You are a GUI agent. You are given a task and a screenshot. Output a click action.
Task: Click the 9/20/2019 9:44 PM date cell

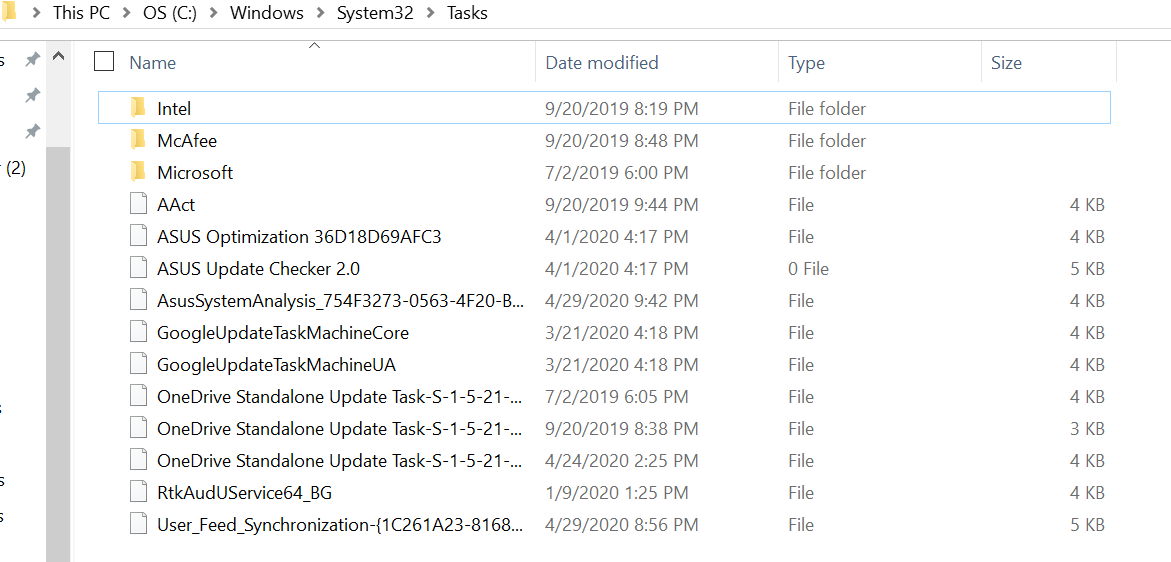click(621, 205)
